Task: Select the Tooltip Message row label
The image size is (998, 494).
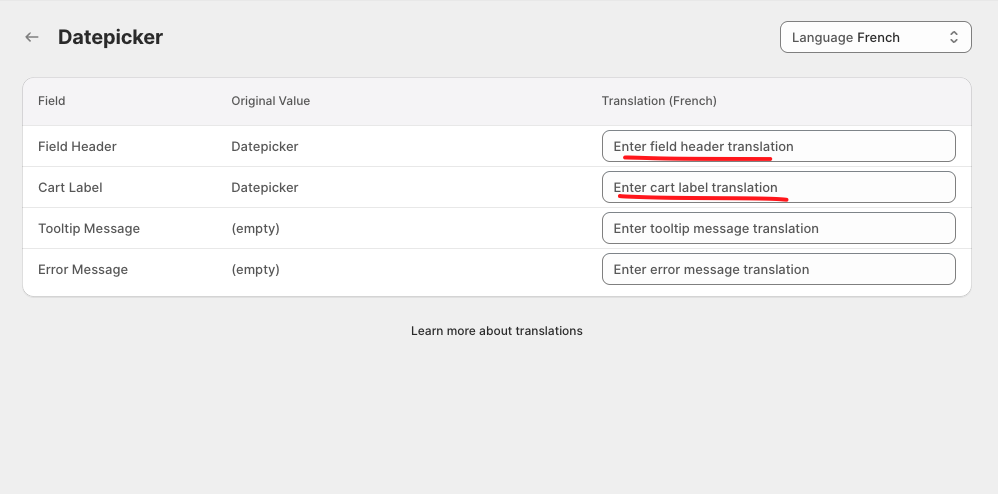Action: [89, 228]
